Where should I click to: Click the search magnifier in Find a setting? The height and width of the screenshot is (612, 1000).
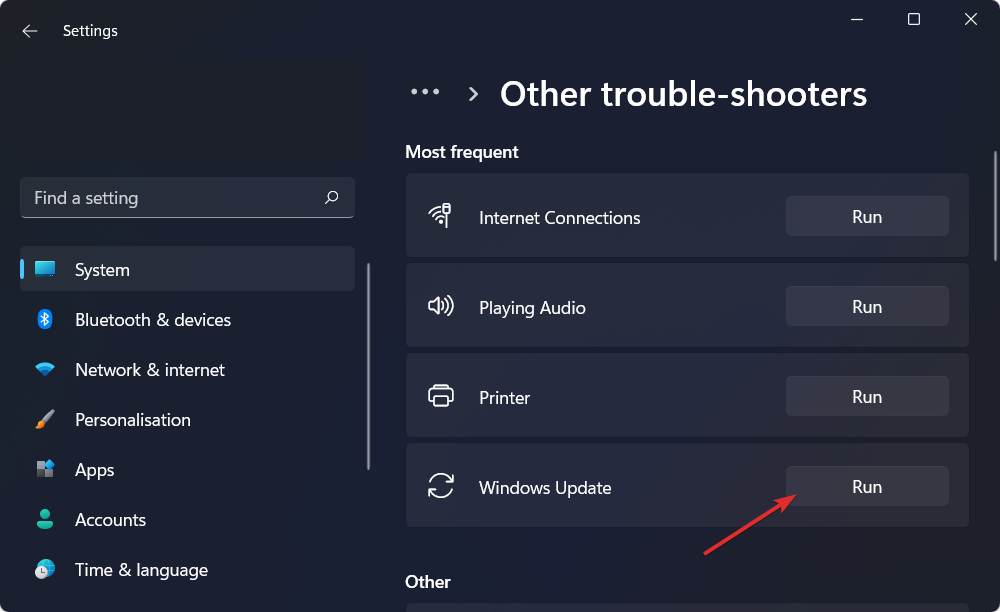pos(331,197)
